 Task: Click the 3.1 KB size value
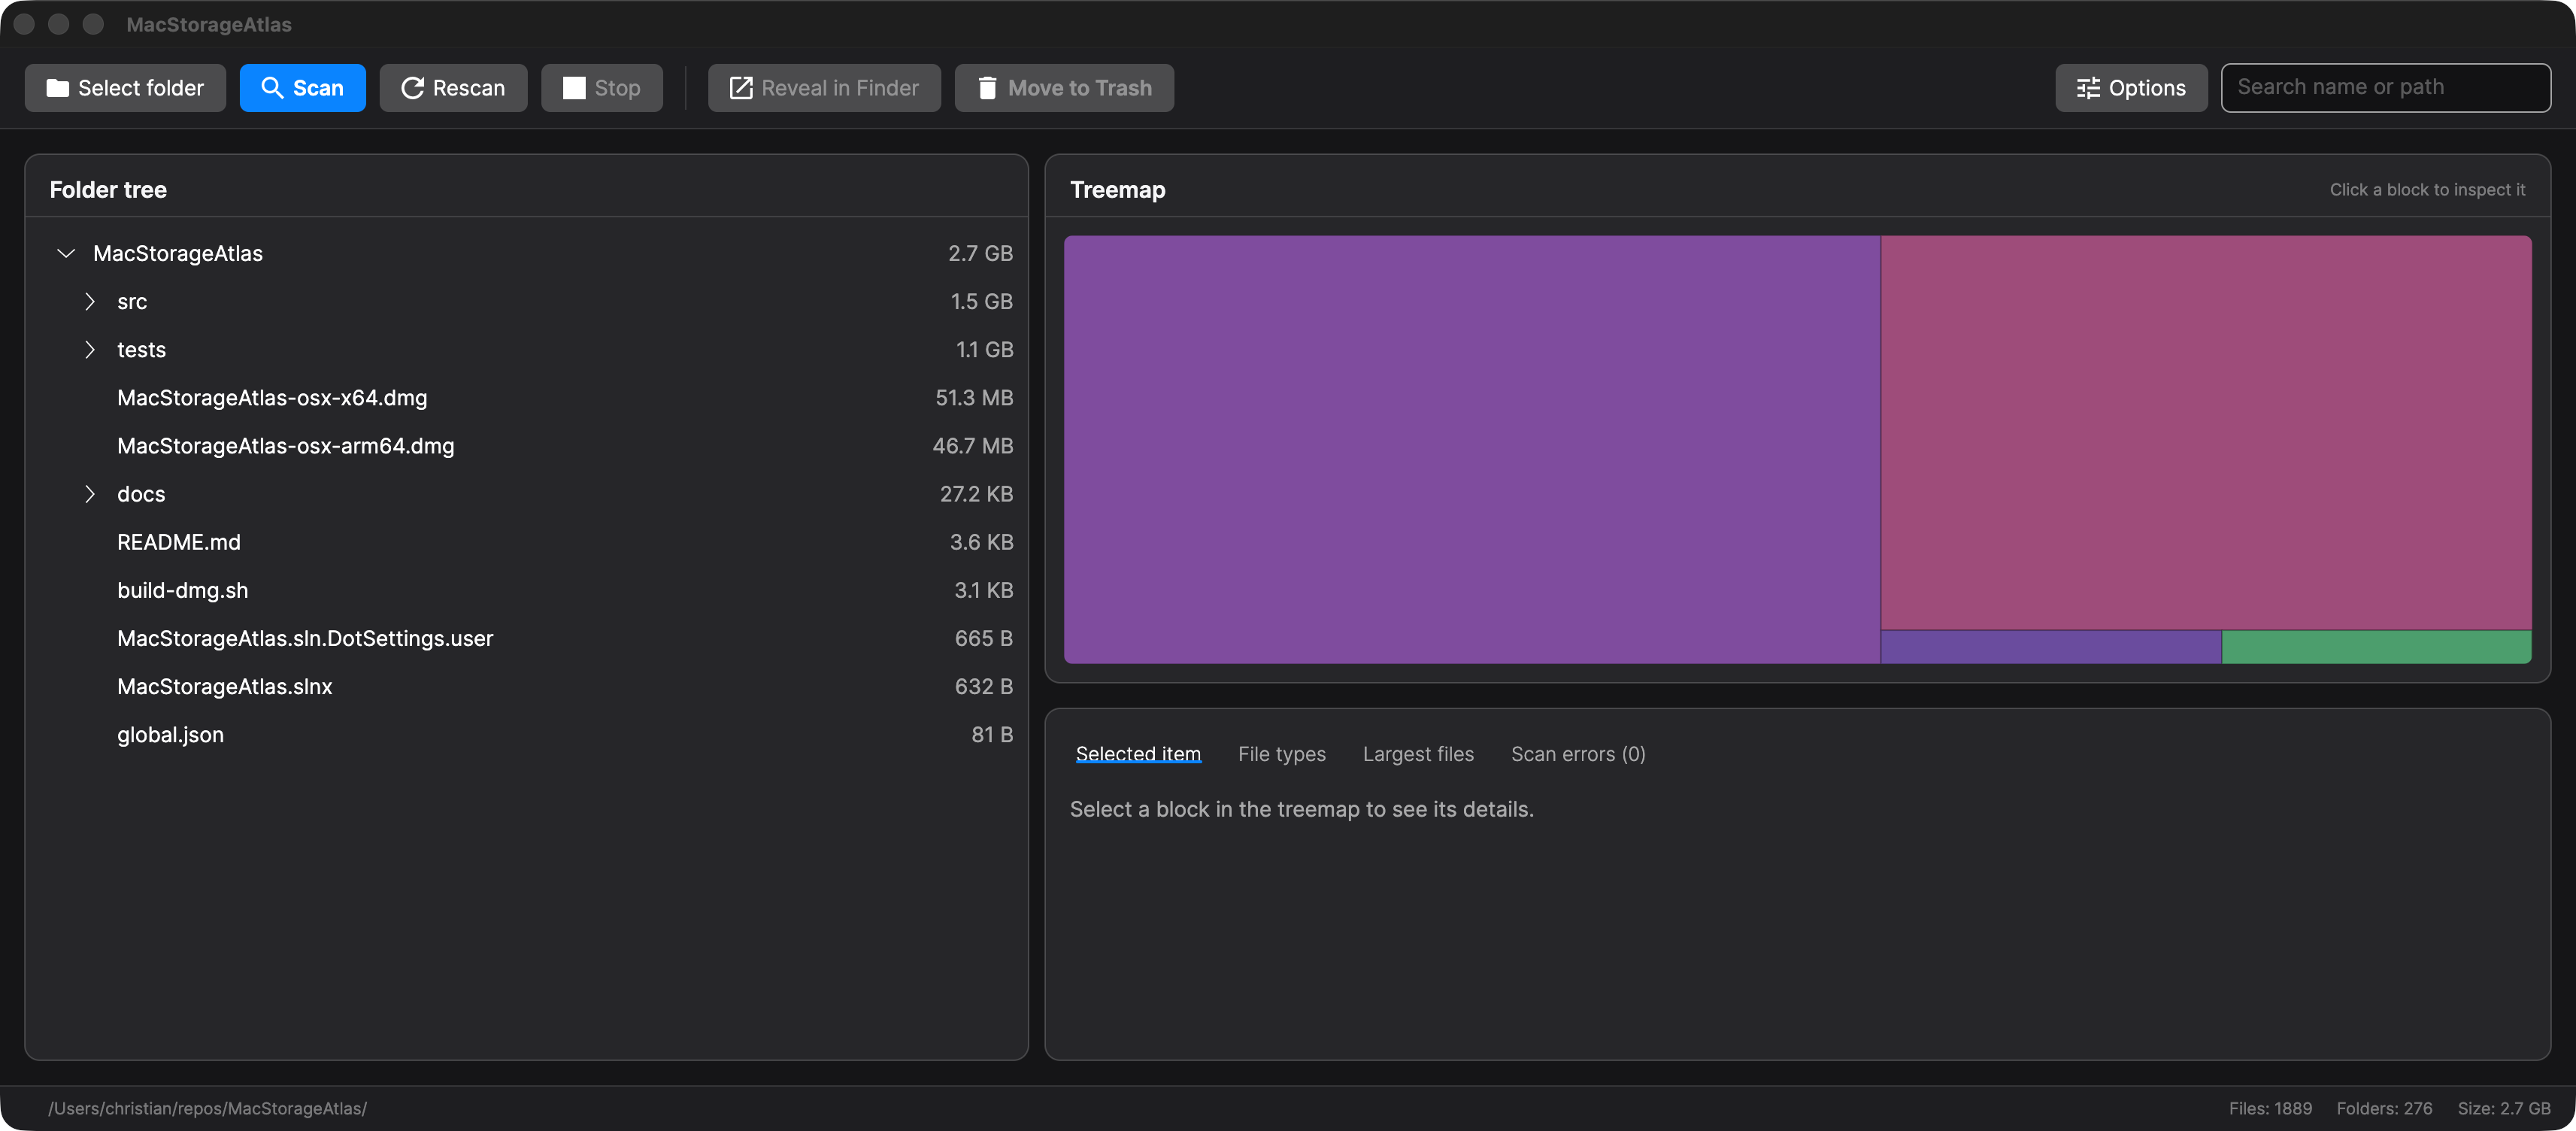click(983, 590)
